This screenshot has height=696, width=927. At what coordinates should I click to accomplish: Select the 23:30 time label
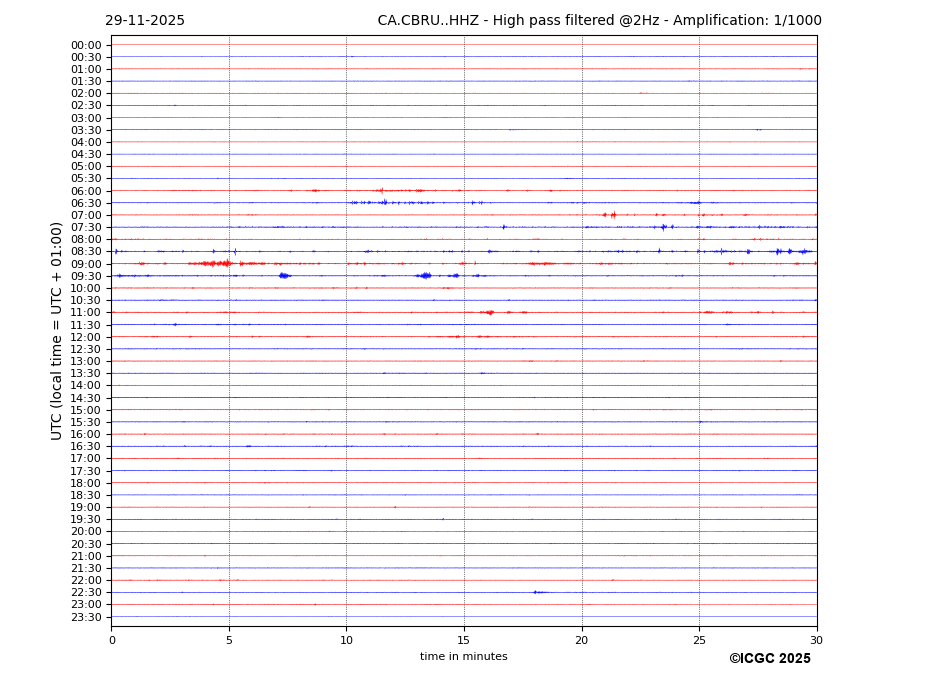85,617
